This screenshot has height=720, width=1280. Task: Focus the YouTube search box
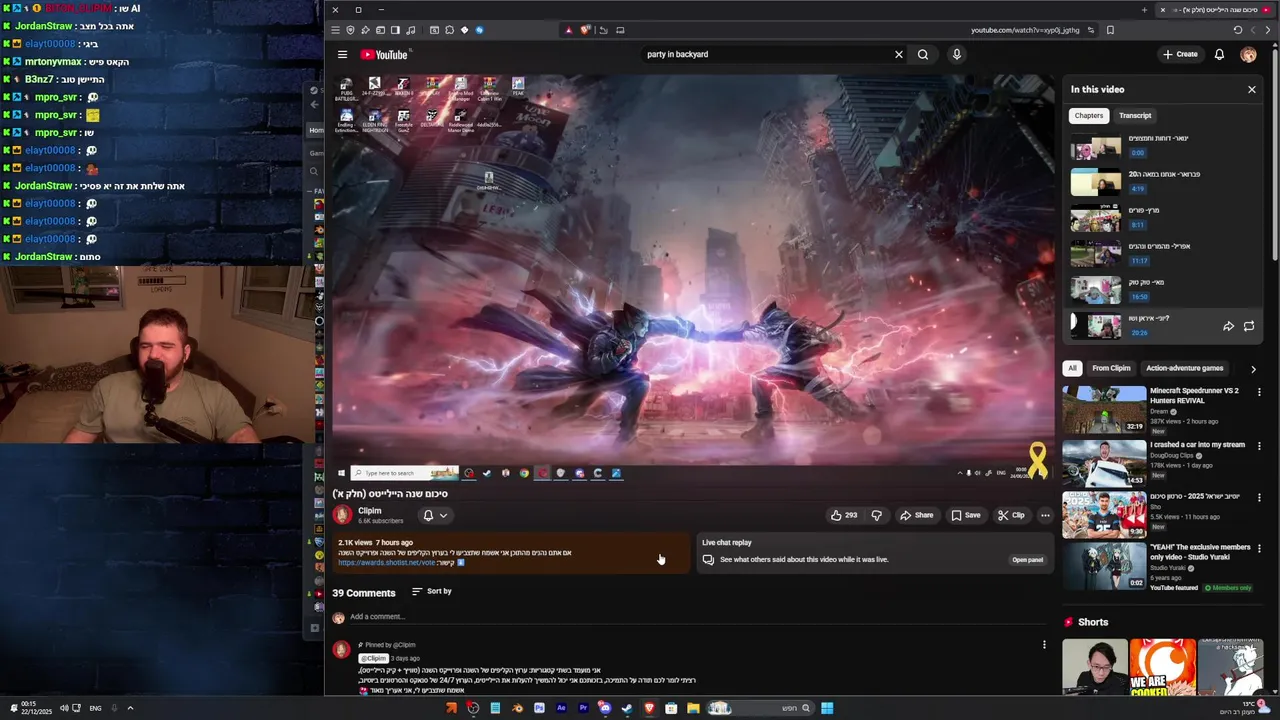pos(765,55)
